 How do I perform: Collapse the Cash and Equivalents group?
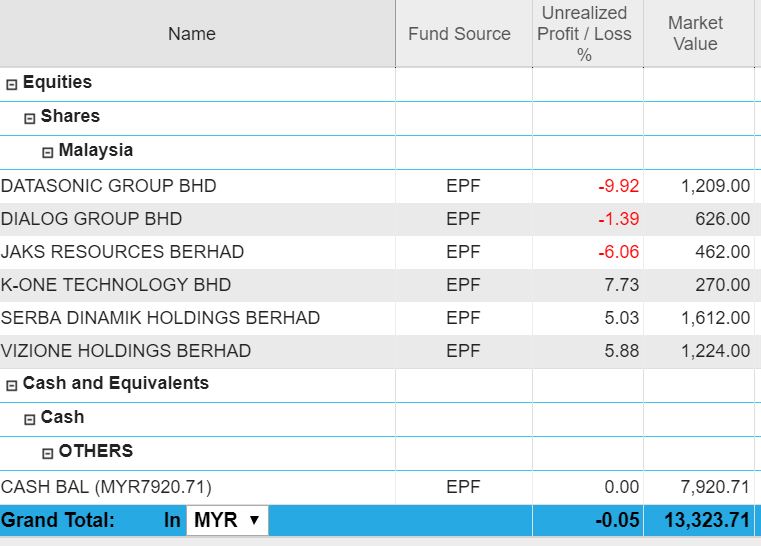pos(12,385)
